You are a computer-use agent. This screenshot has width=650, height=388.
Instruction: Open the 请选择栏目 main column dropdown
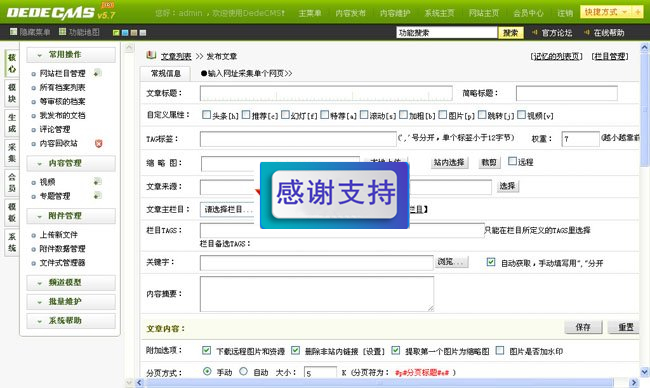pyautogui.click(x=228, y=210)
